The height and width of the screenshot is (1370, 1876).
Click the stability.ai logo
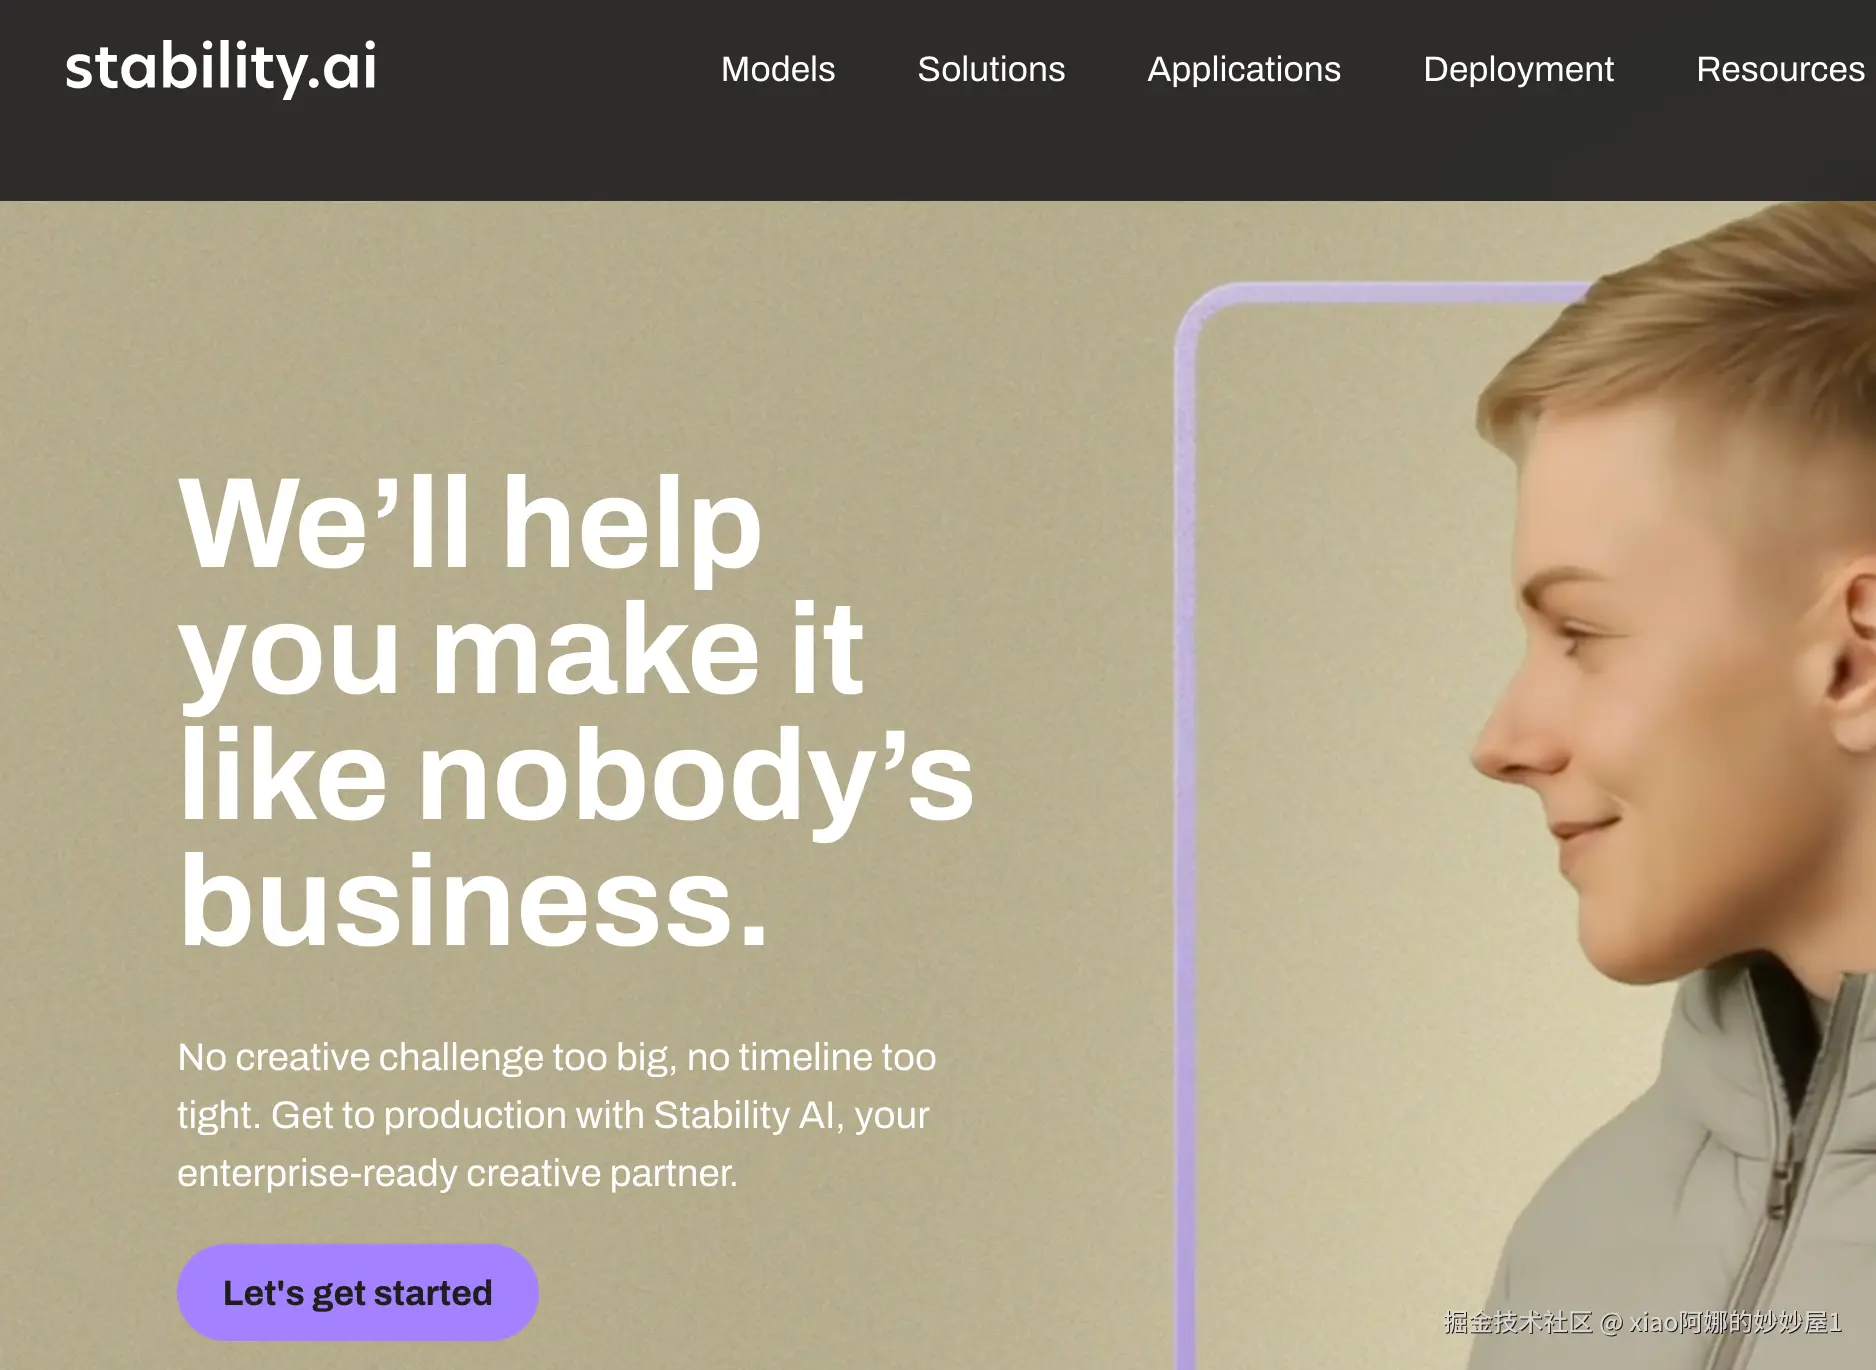pos(221,68)
